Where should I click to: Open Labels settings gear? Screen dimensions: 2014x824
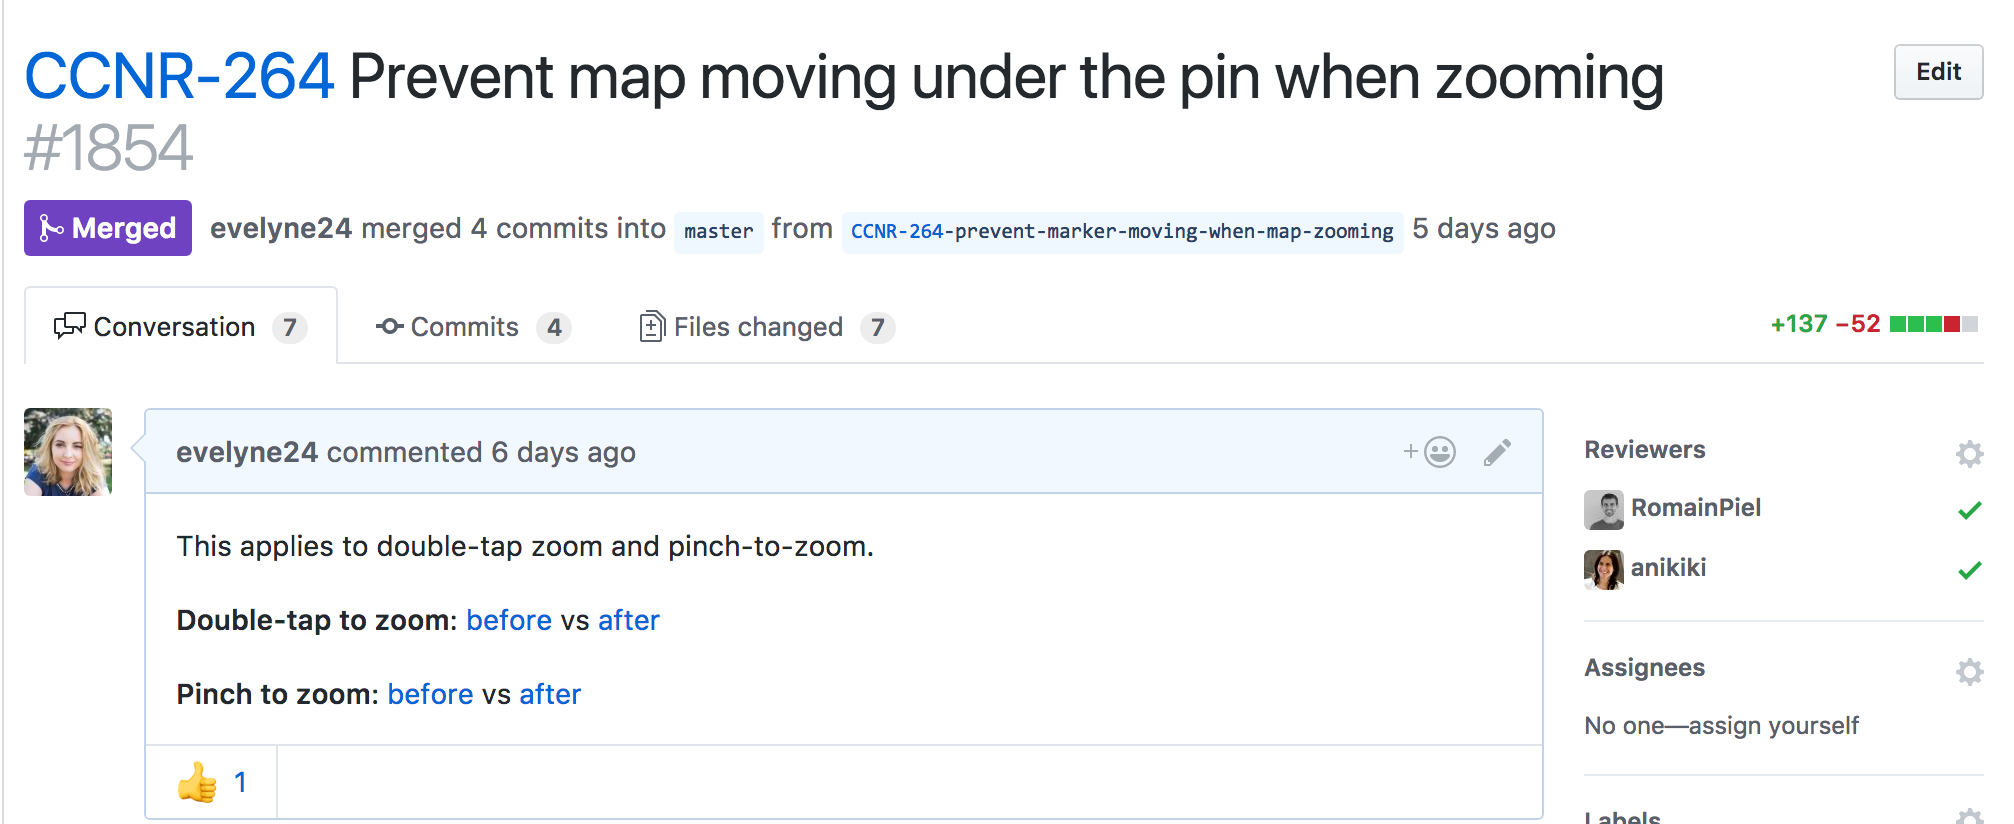[x=1969, y=816]
